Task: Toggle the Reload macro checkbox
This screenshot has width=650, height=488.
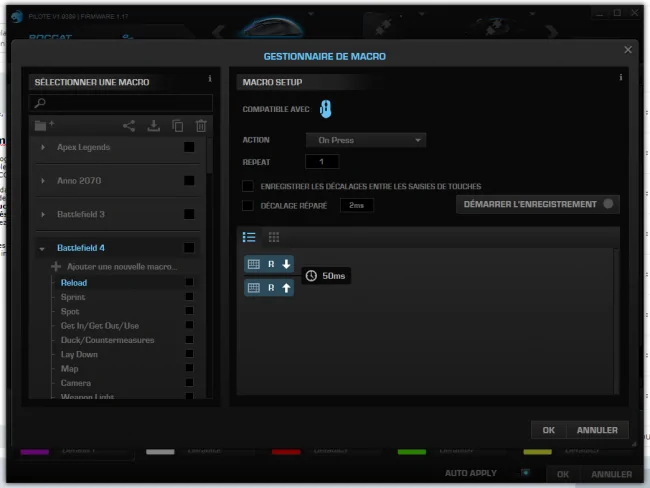Action: (189, 282)
